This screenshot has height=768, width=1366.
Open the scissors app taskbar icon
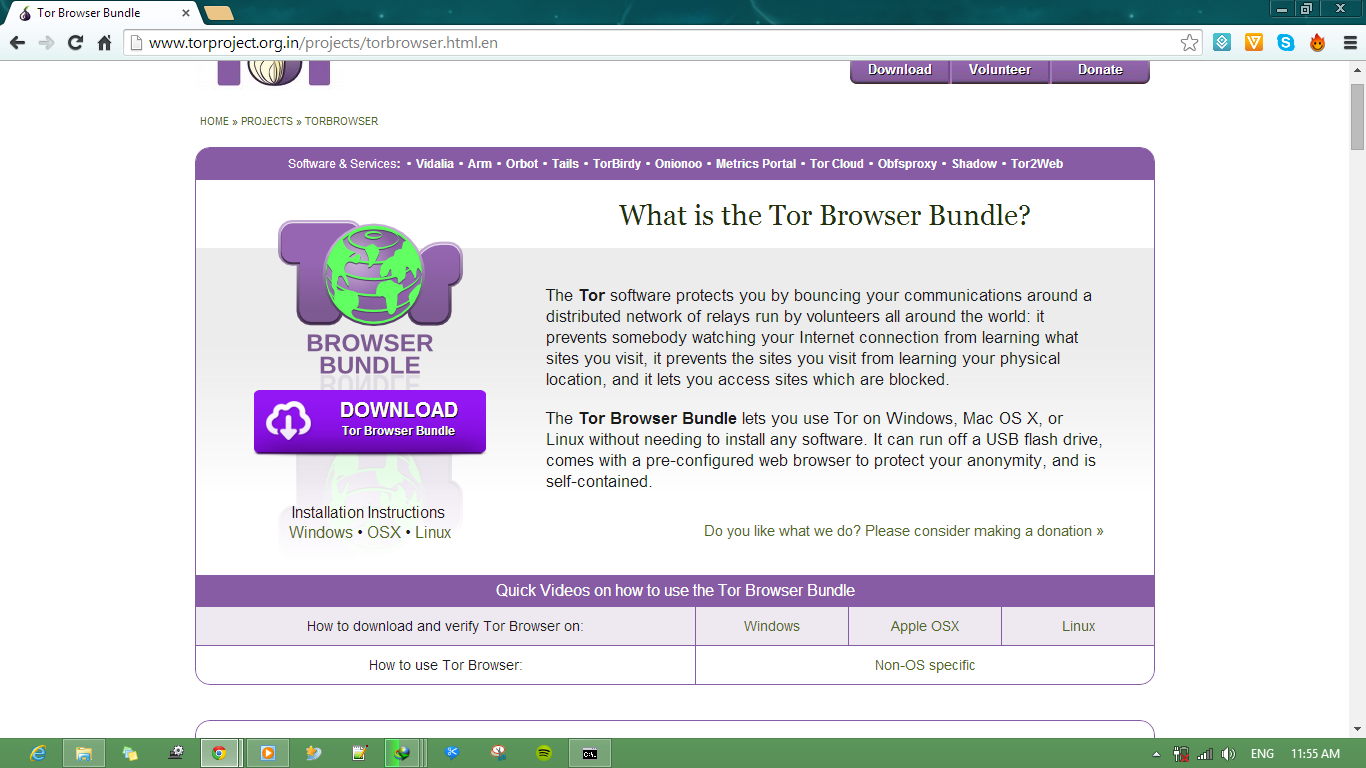coord(452,753)
